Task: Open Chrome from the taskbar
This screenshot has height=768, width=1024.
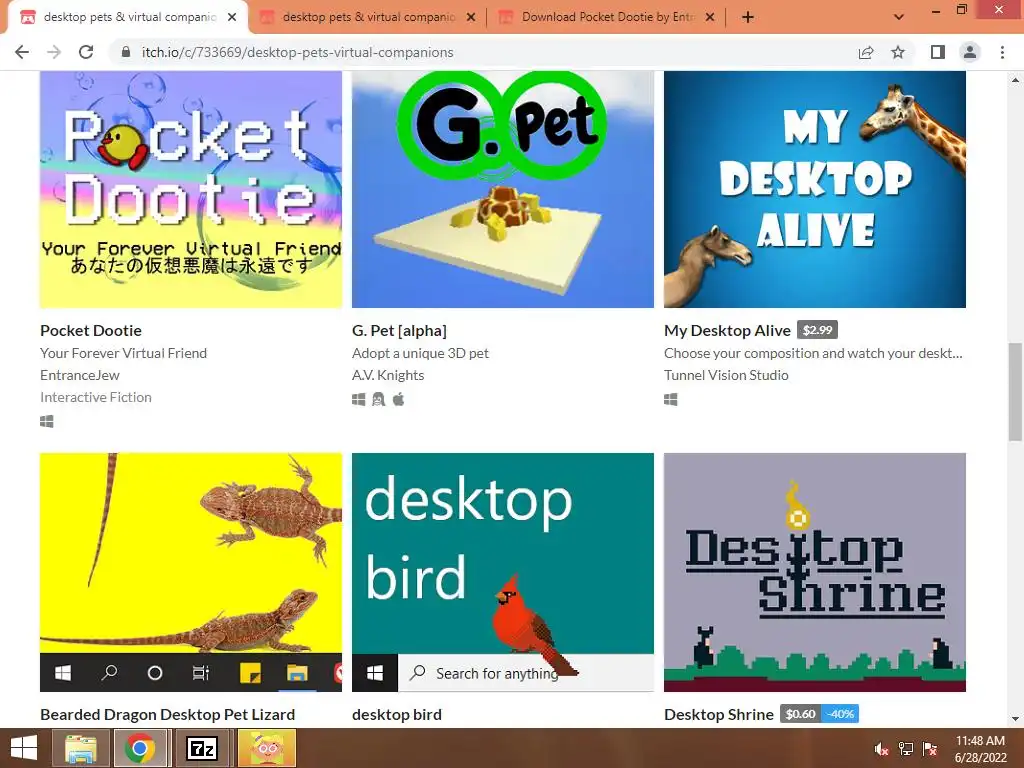Action: click(x=140, y=748)
